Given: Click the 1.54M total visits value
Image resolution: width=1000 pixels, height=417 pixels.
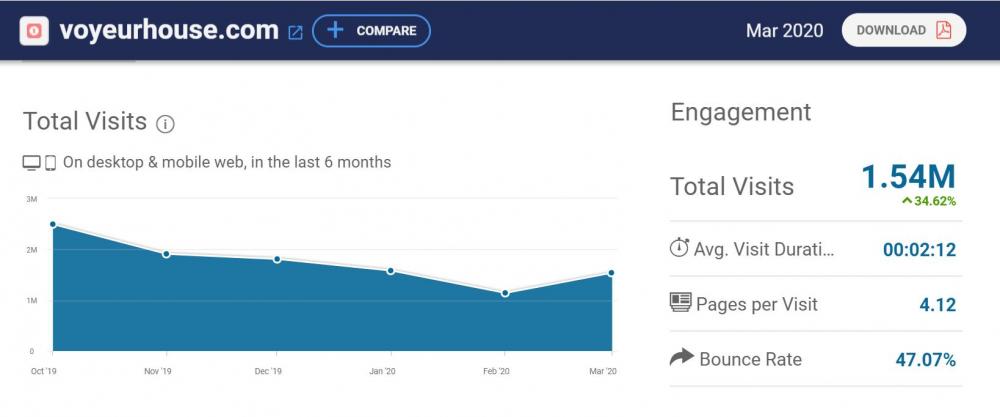Looking at the screenshot, I should pyautogui.click(x=908, y=177).
